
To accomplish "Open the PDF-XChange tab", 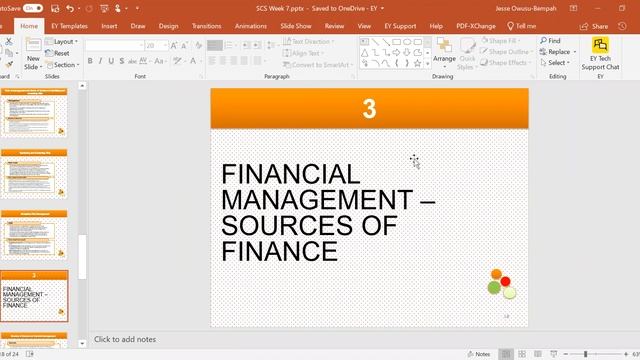I will (476, 26).
